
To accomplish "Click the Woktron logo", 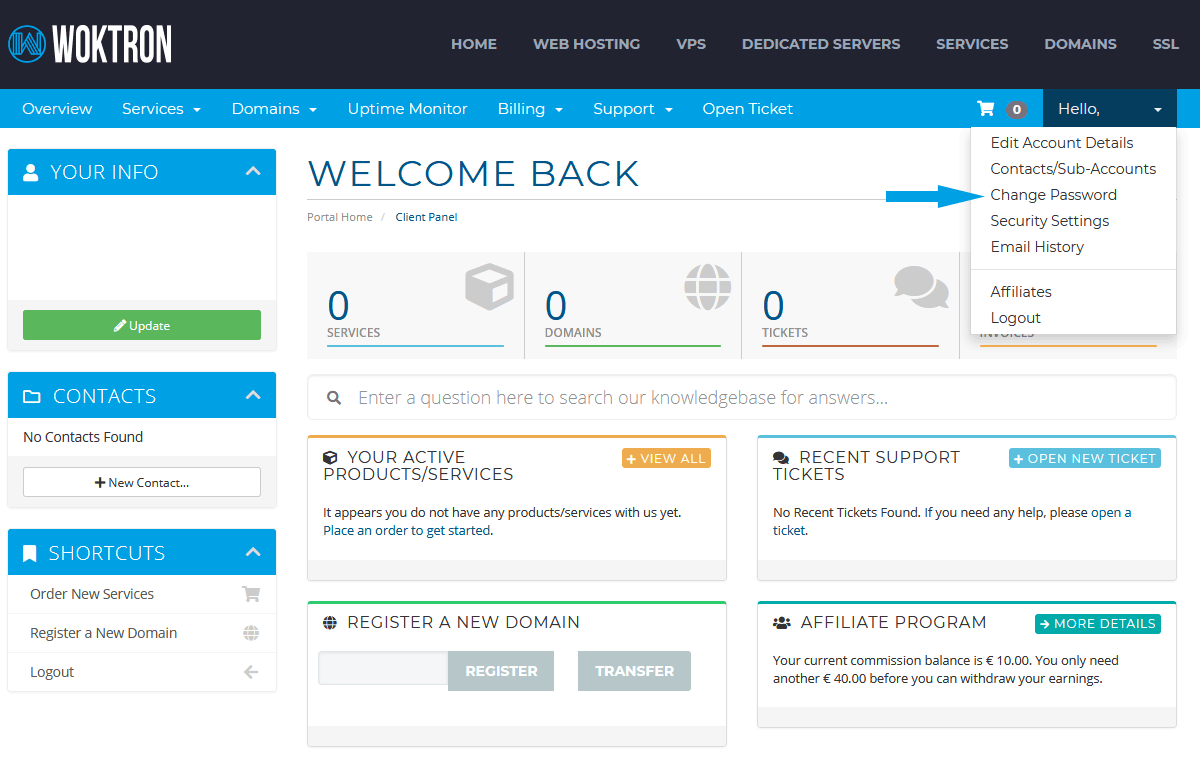I will (90, 44).
